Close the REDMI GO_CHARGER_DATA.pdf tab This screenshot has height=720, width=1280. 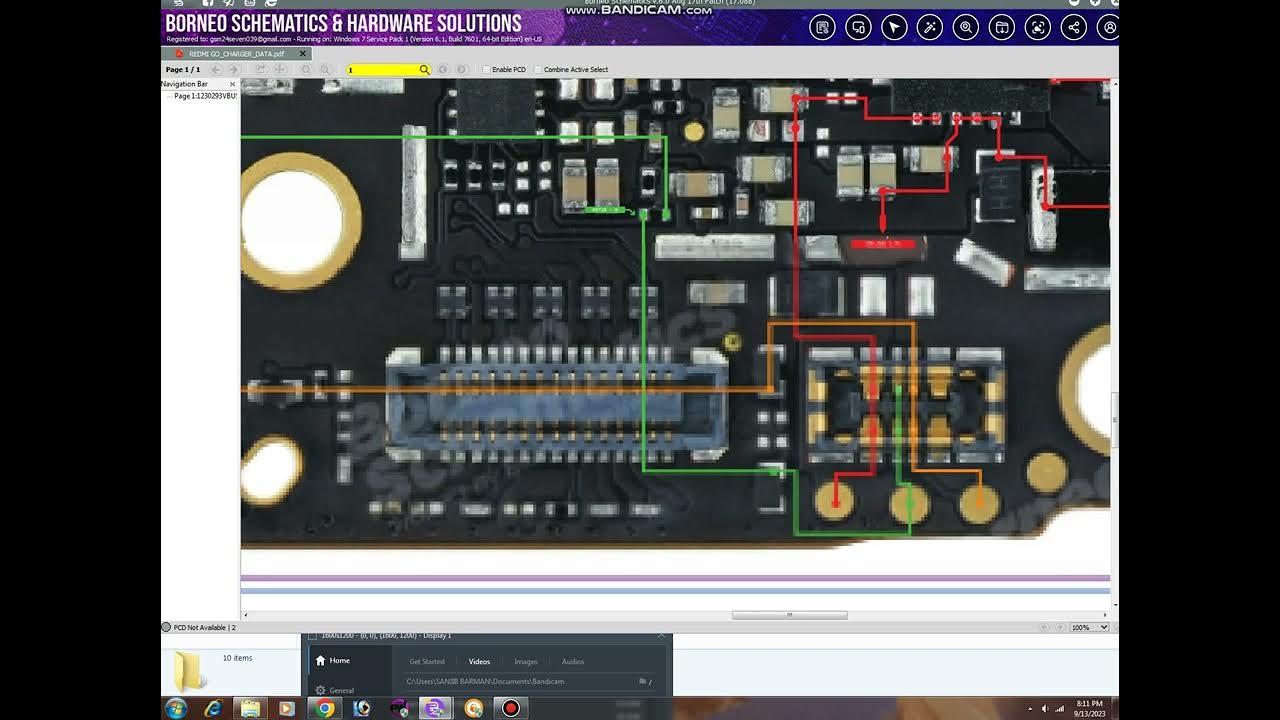point(303,53)
